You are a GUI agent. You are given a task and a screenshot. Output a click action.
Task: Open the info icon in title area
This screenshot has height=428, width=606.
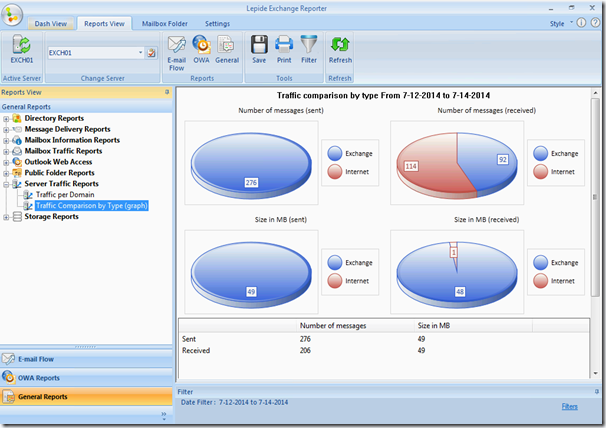pos(581,23)
